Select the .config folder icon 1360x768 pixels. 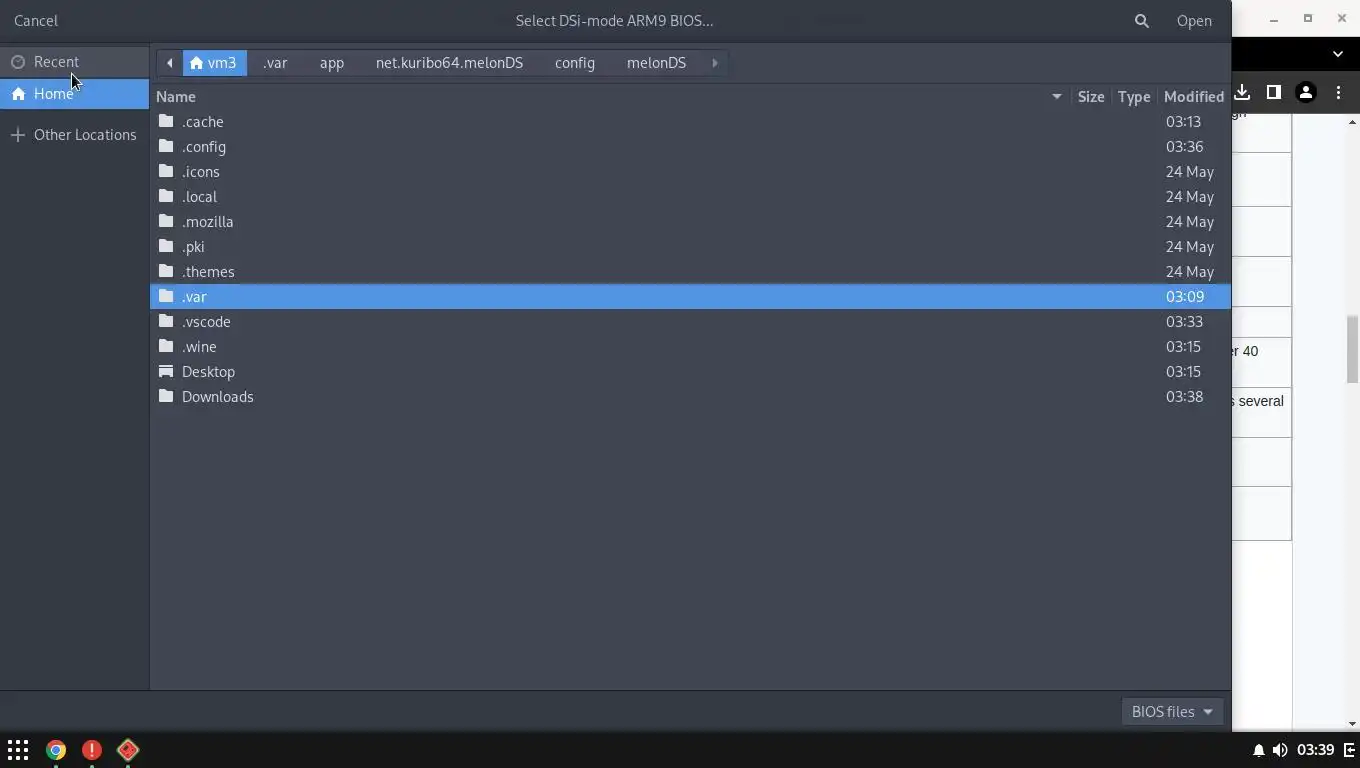[x=166, y=146]
